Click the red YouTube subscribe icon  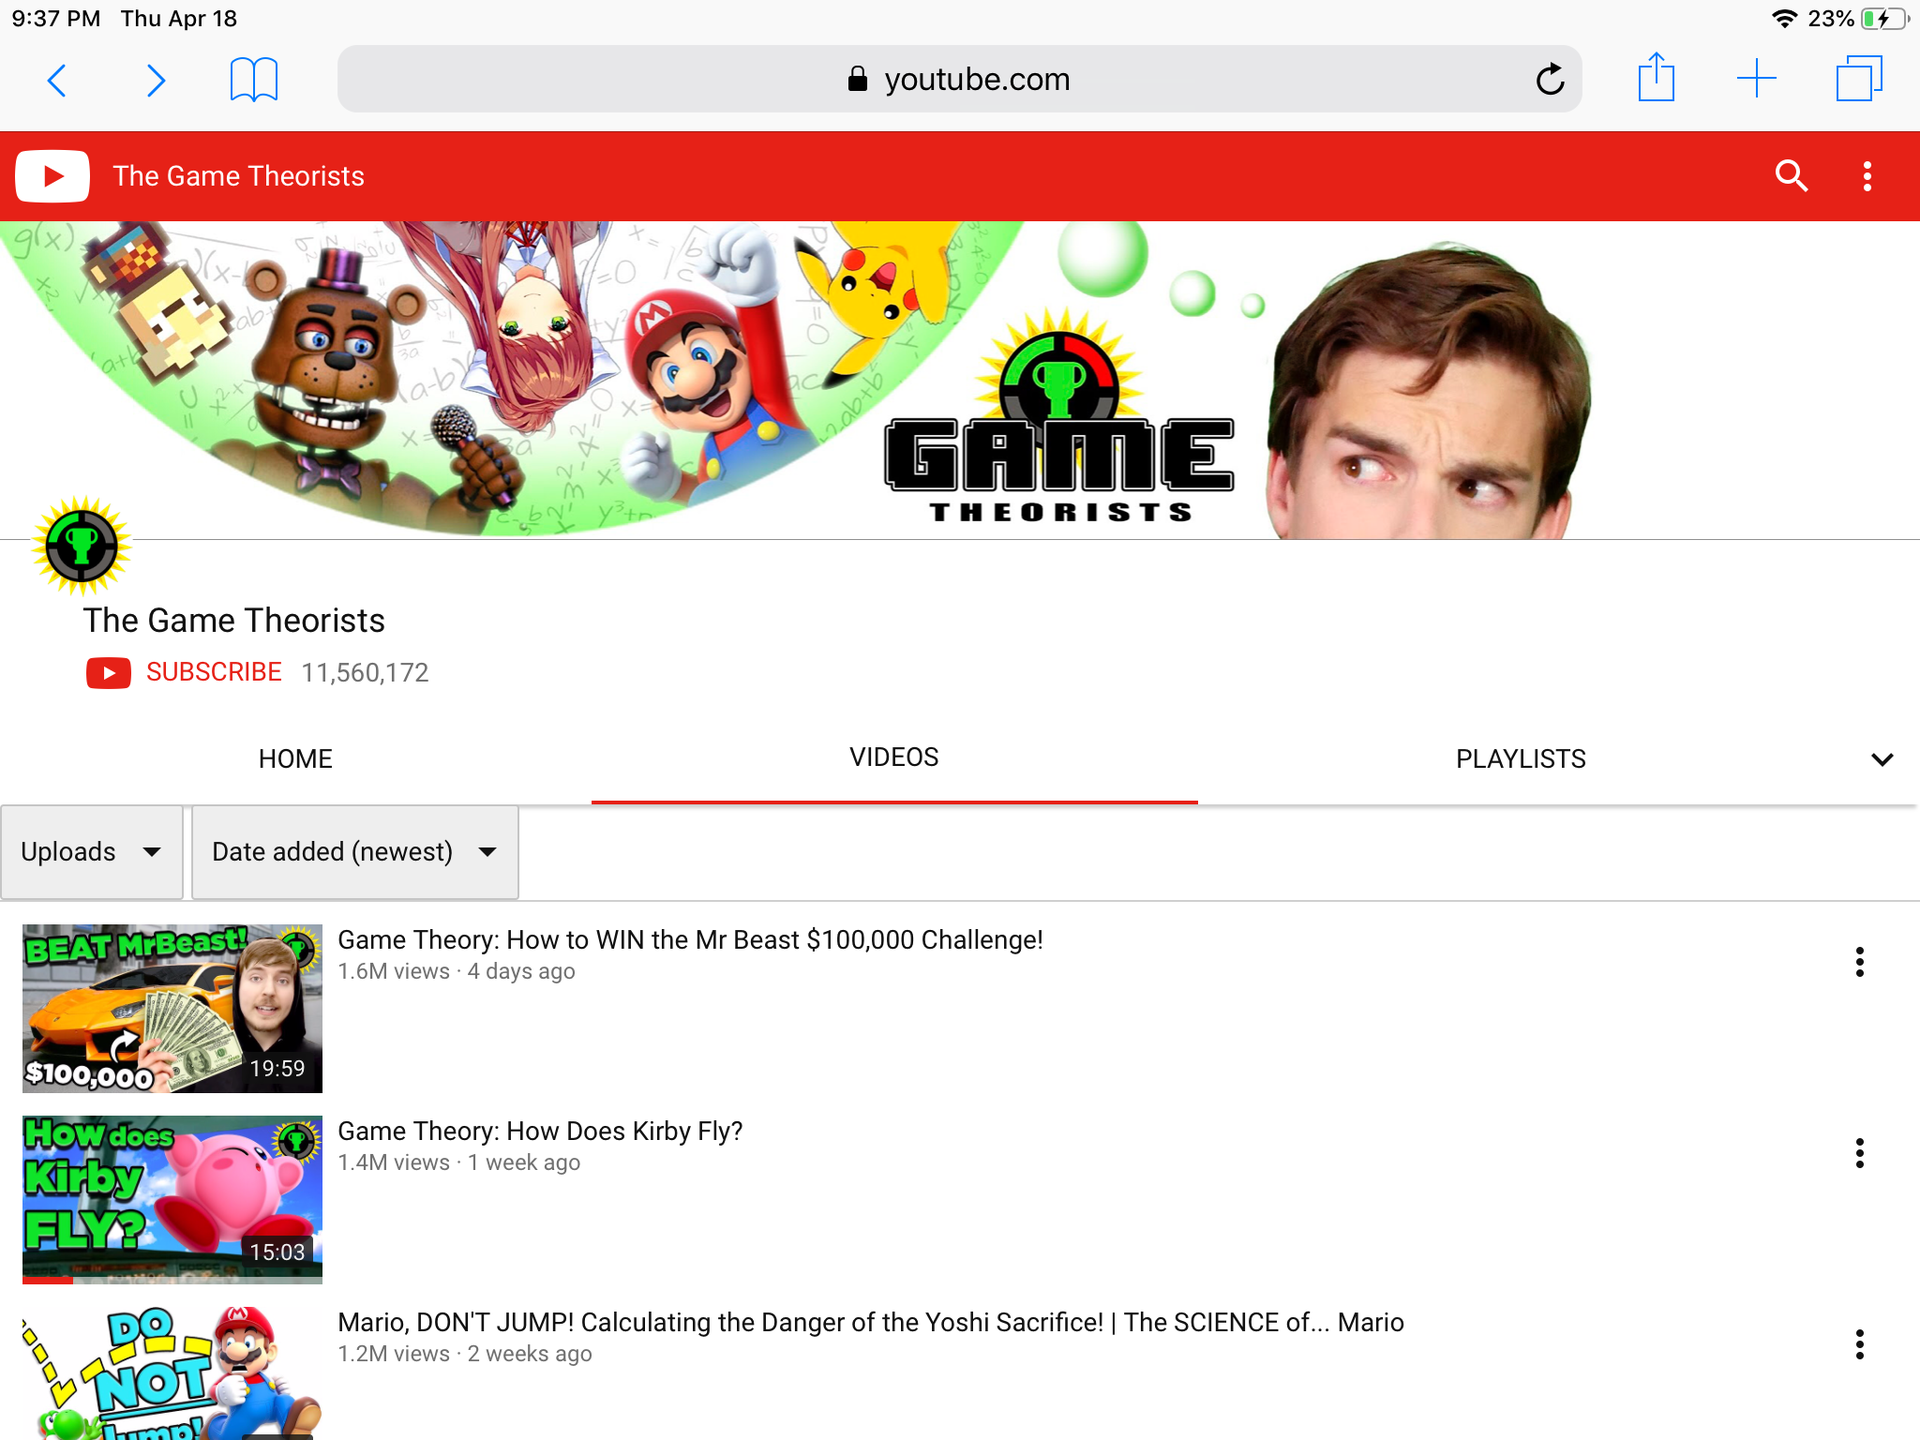108,673
